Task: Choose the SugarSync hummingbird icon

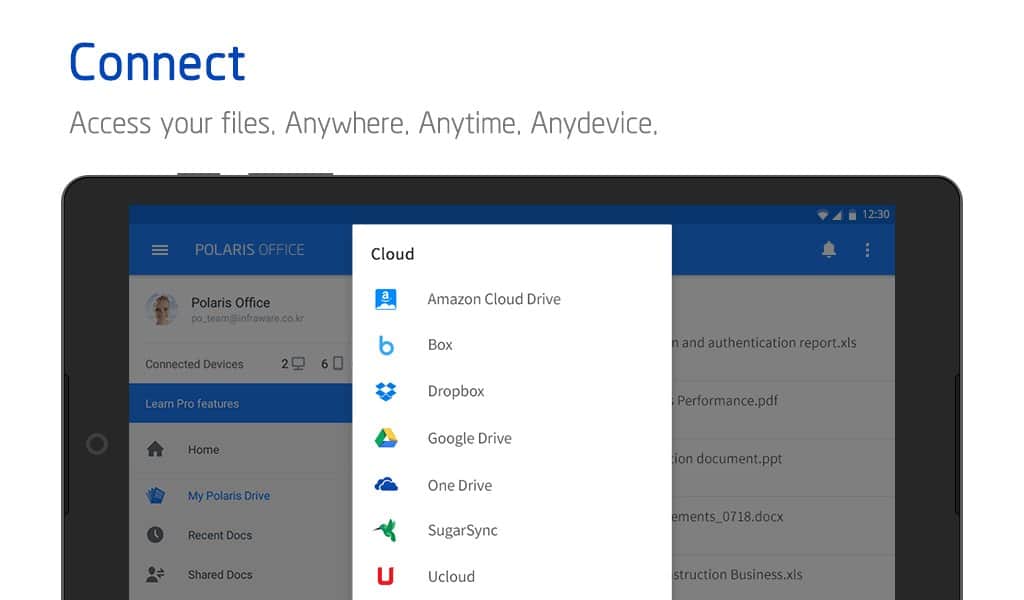Action: (x=386, y=530)
